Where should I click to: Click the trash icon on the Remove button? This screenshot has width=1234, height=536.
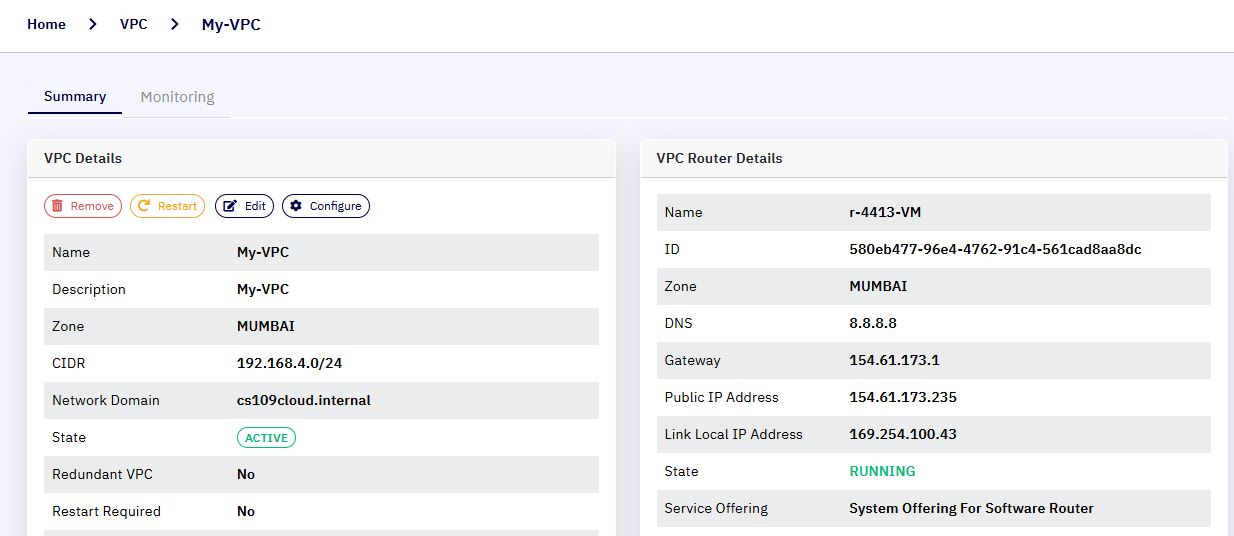[x=58, y=206]
